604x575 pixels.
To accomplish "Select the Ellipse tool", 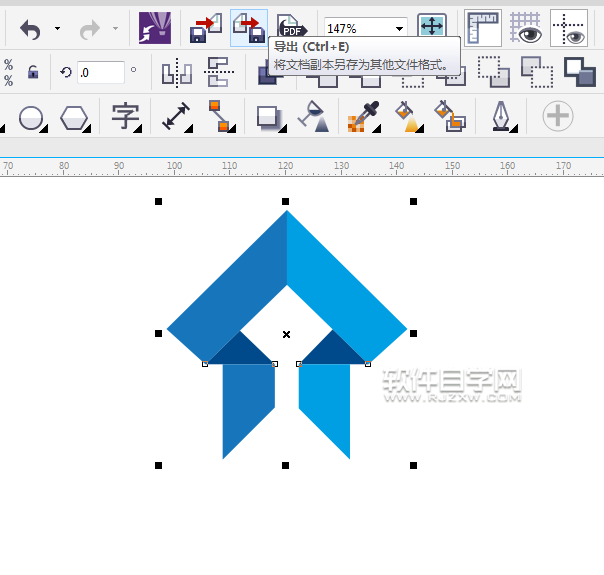I will coord(31,117).
